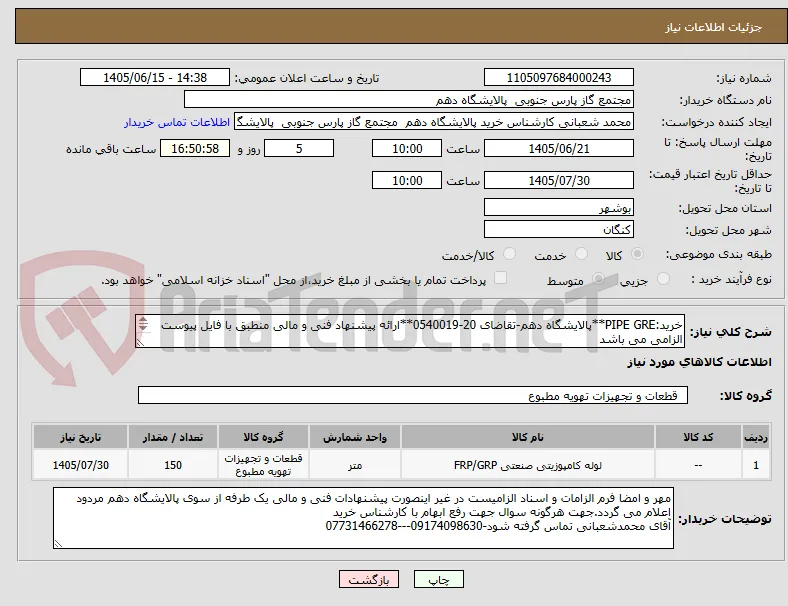Click the کنگان delivery city field

pos(558,229)
